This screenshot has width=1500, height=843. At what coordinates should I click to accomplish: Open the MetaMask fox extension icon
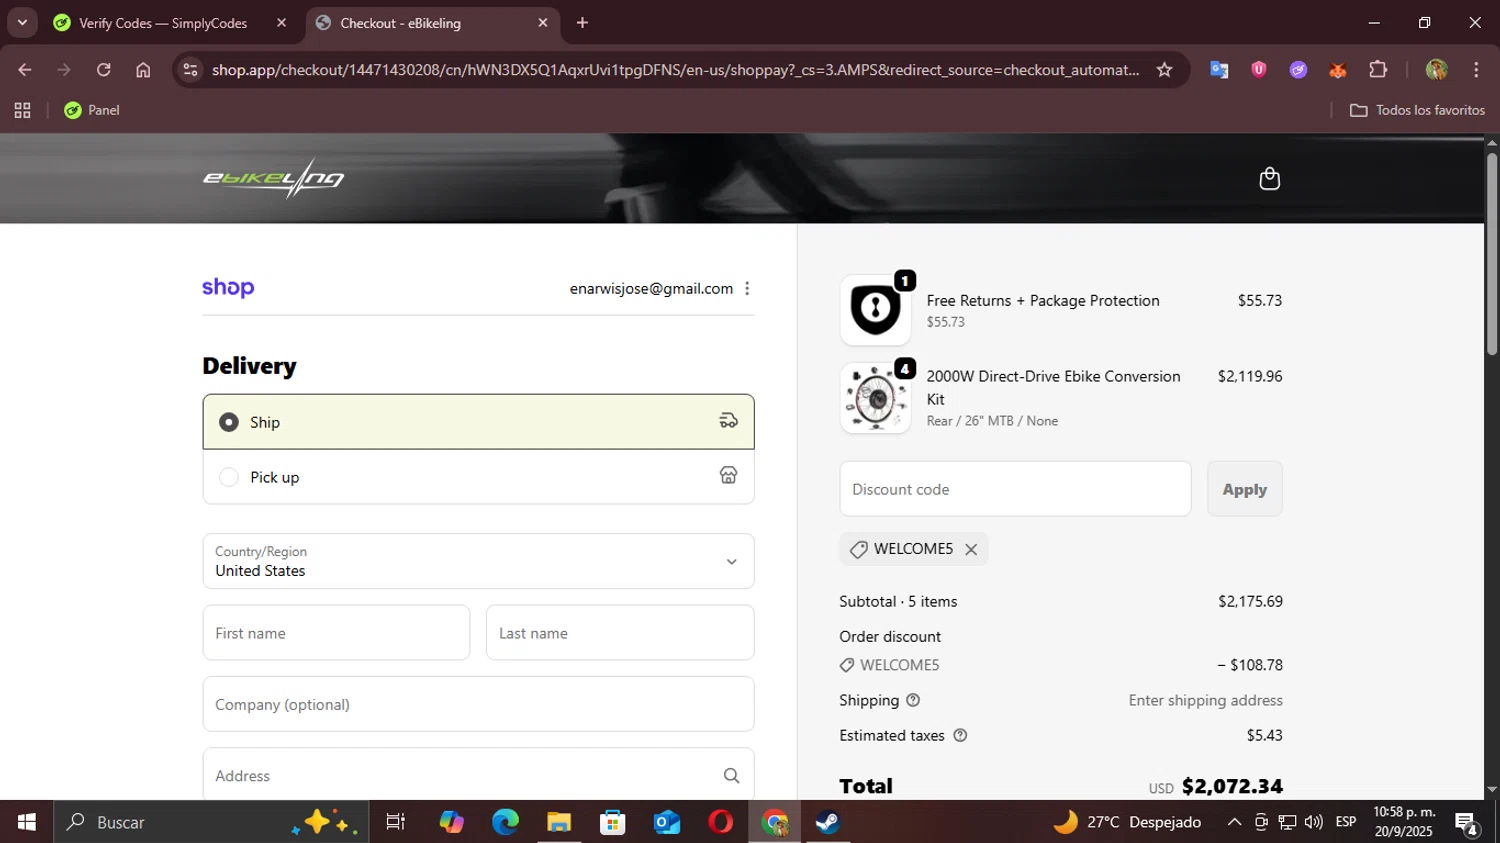pos(1338,70)
